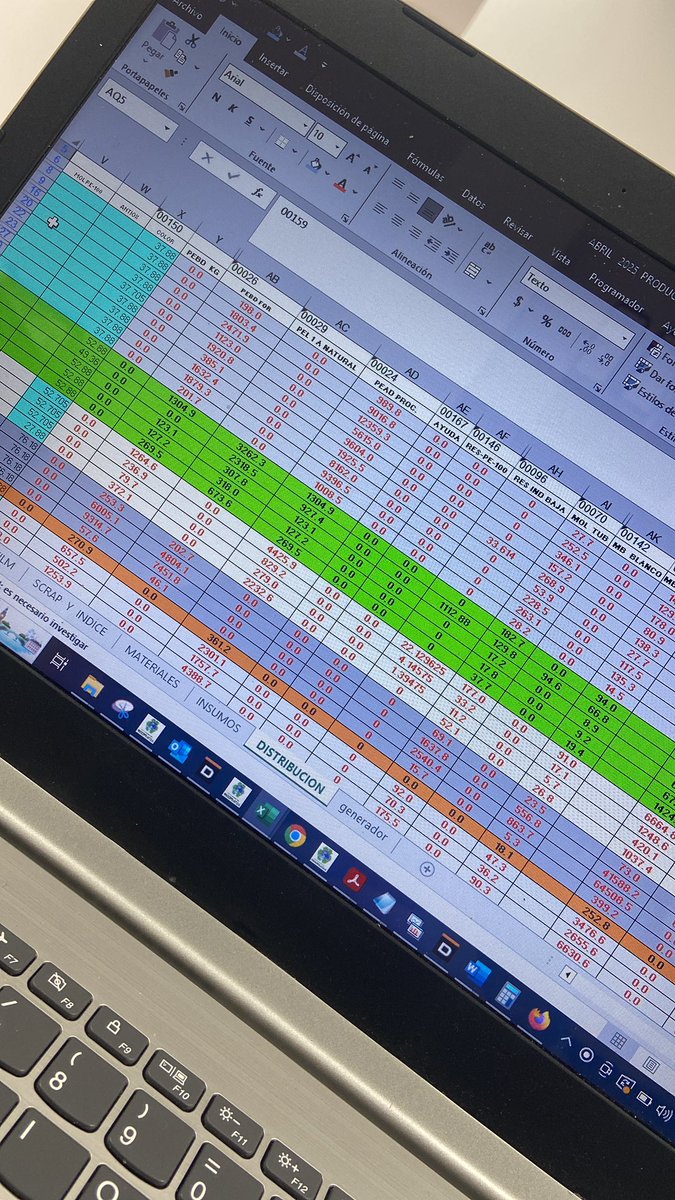Apply font color with red A
Viewport: 675px width, 1200px height.
coord(343,186)
